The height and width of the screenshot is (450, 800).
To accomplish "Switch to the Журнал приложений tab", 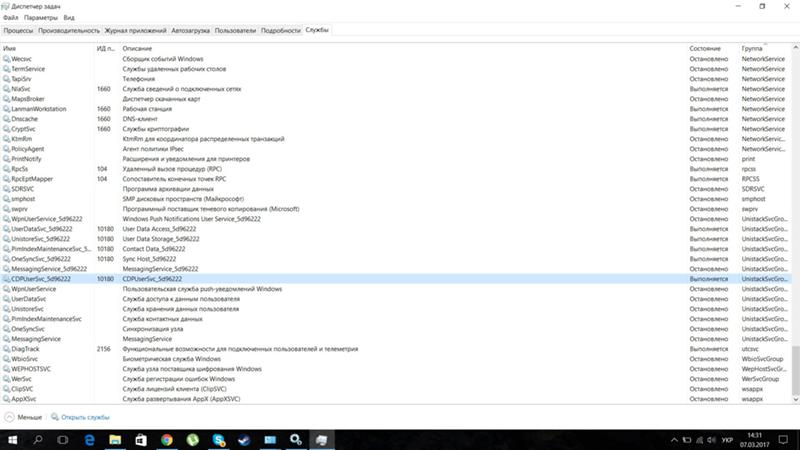I will click(x=135, y=31).
